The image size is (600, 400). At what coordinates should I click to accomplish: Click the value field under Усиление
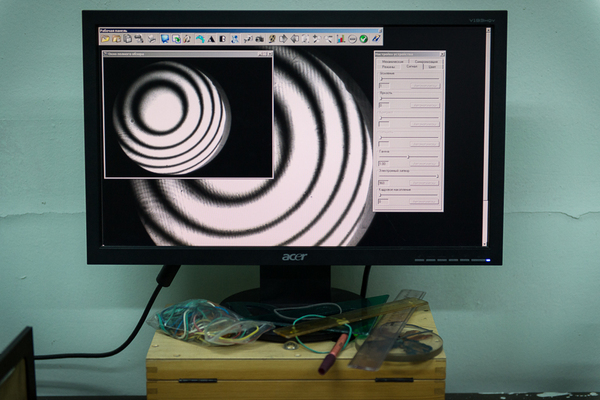383,86
